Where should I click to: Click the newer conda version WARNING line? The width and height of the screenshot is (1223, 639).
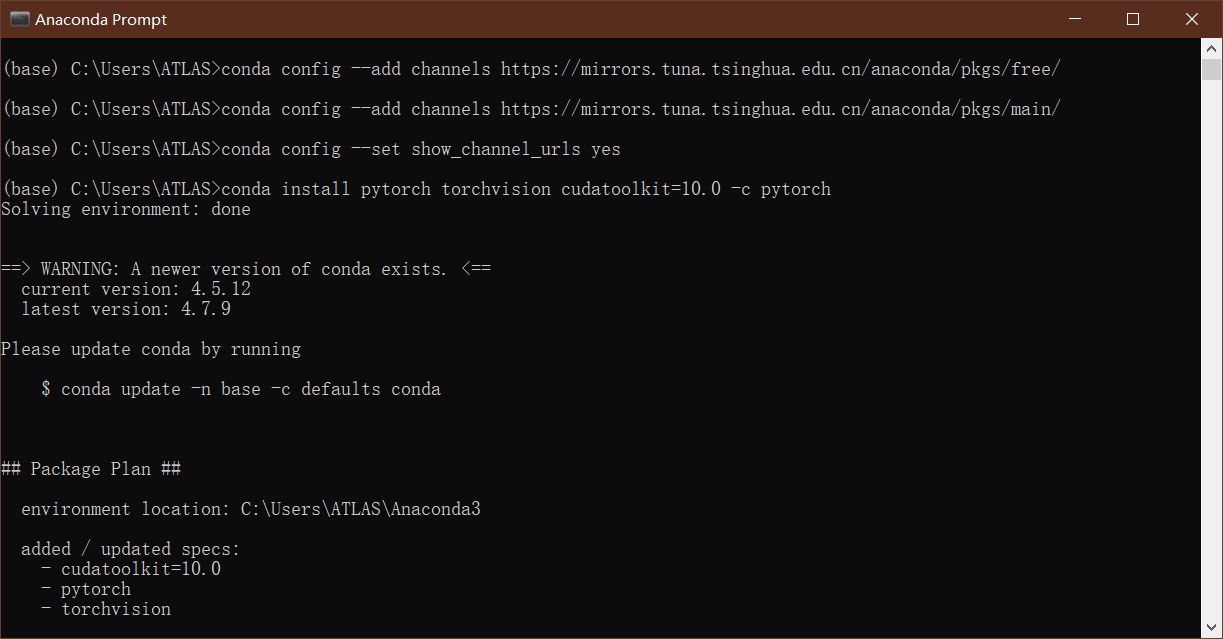245,269
